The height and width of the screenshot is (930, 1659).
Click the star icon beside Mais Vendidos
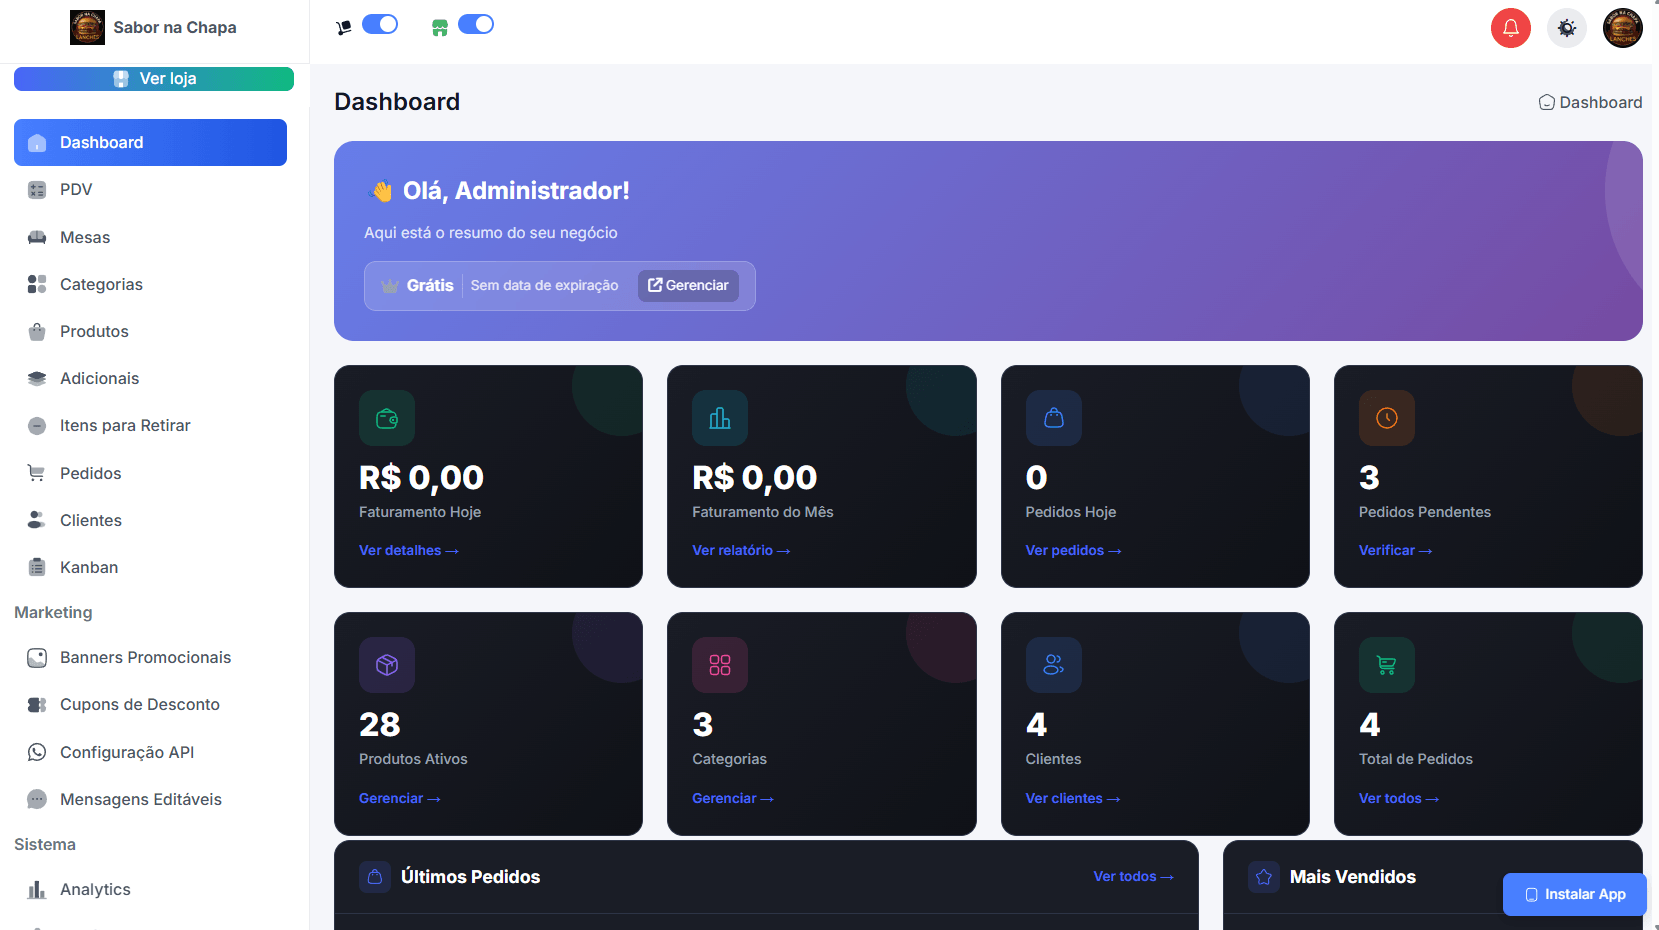tap(1264, 877)
